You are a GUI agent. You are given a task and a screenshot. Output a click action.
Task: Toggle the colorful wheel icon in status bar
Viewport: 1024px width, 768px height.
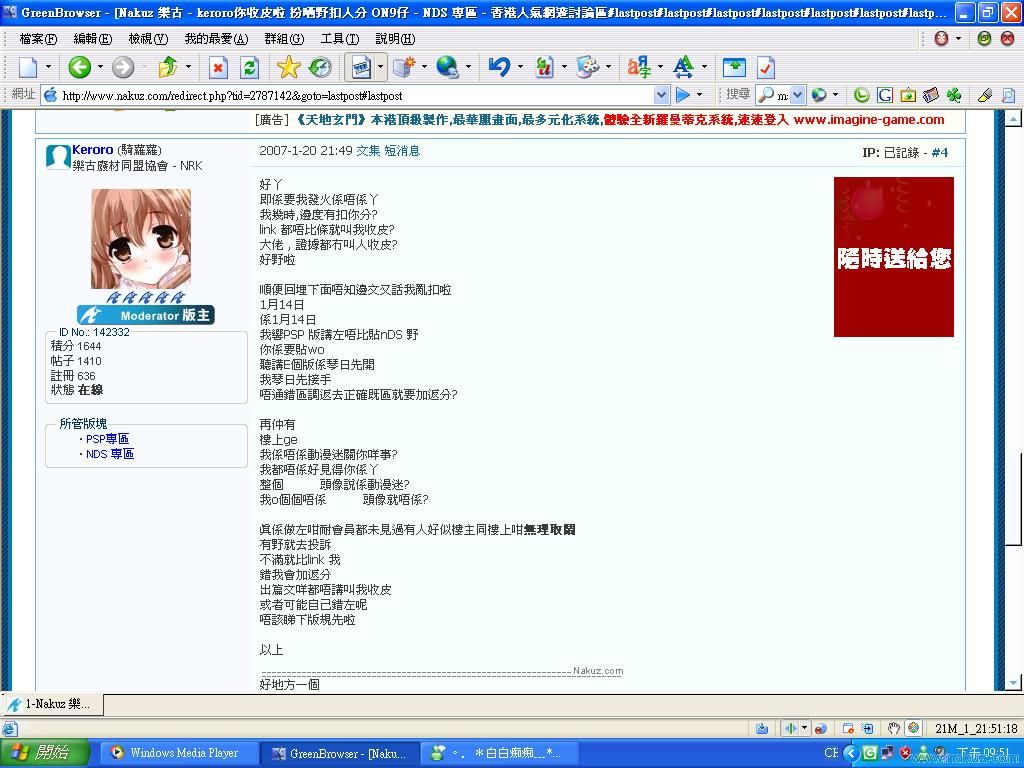click(x=913, y=728)
